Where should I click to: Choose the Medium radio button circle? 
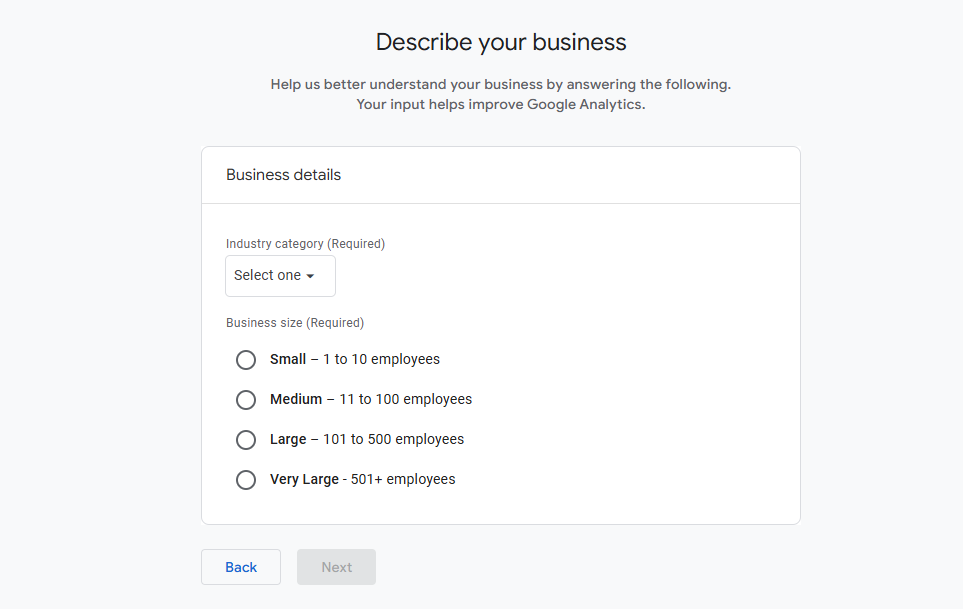(246, 400)
